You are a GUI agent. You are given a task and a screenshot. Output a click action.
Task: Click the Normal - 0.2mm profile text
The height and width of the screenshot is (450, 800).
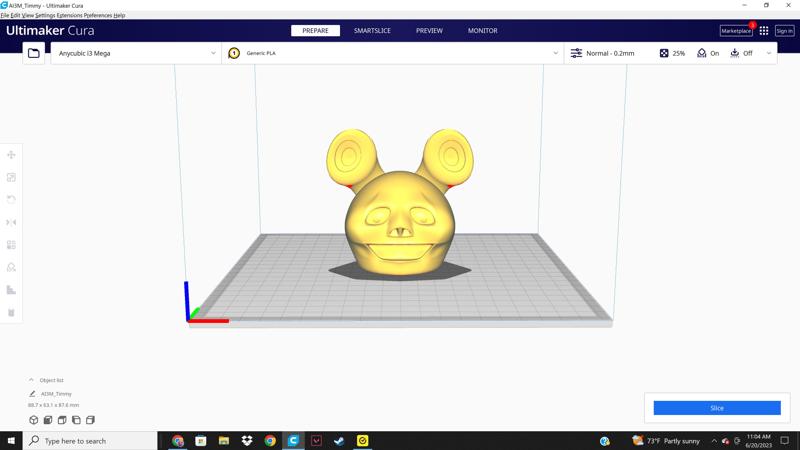(610, 53)
